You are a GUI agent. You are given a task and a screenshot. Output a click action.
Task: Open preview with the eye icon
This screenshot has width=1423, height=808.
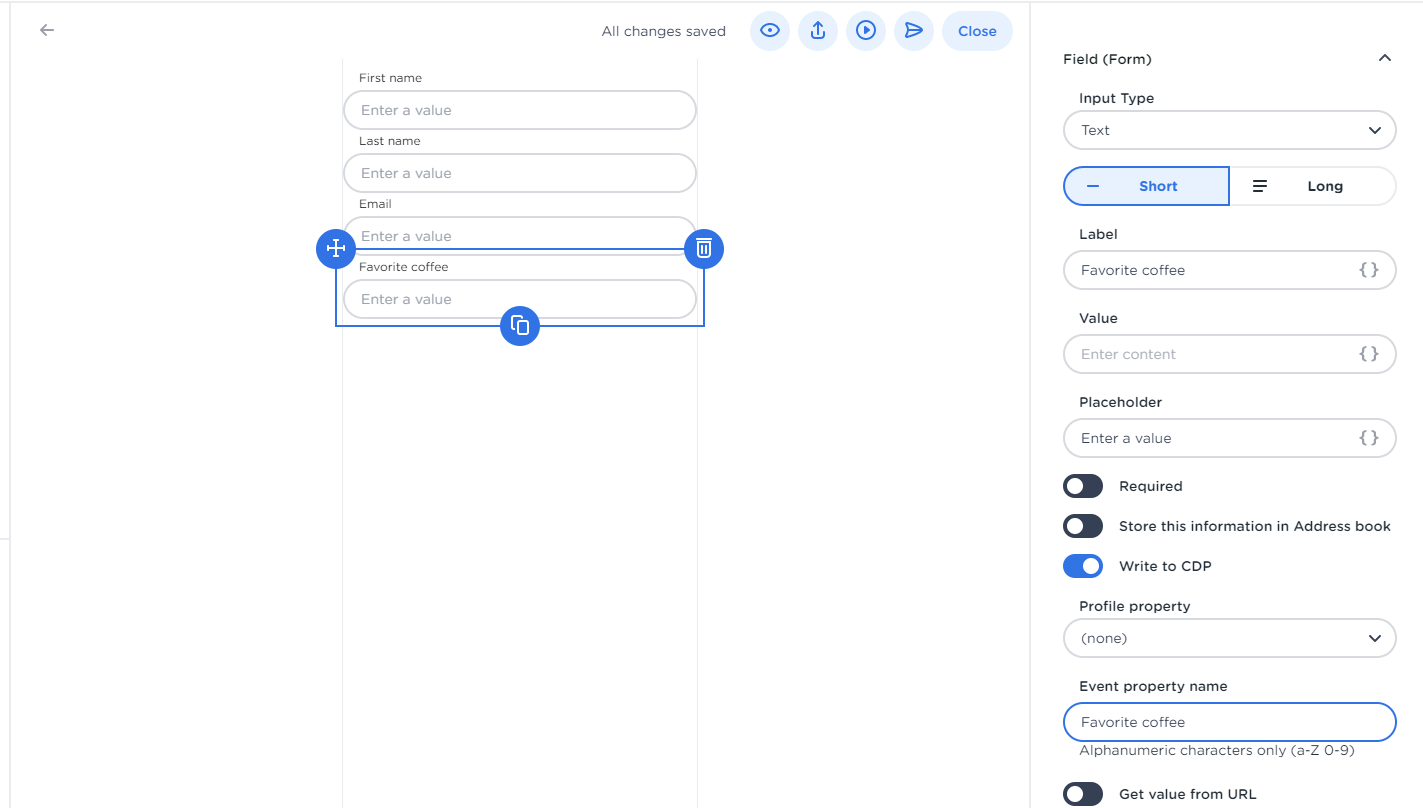click(x=769, y=31)
